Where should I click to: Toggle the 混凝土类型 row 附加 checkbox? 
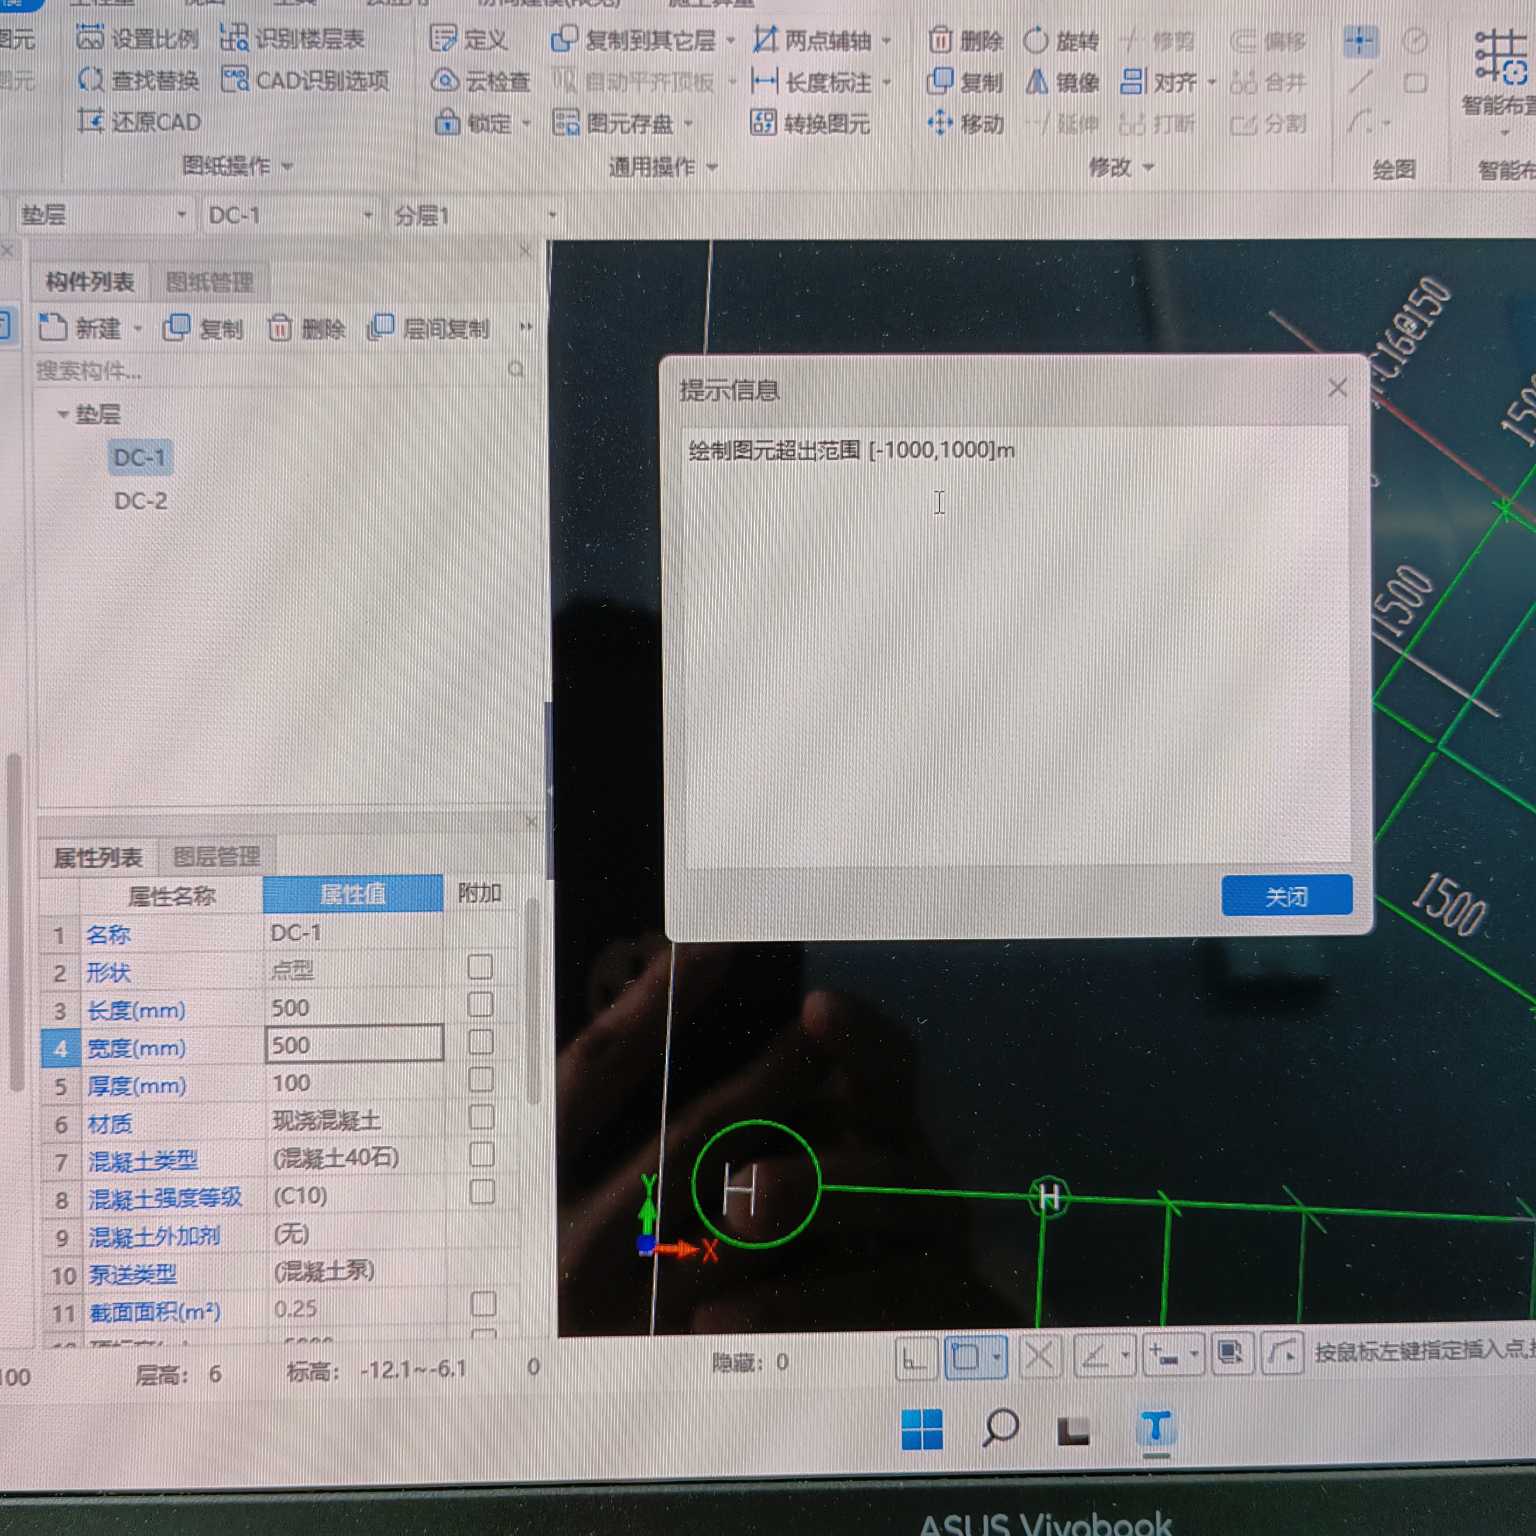pos(482,1154)
